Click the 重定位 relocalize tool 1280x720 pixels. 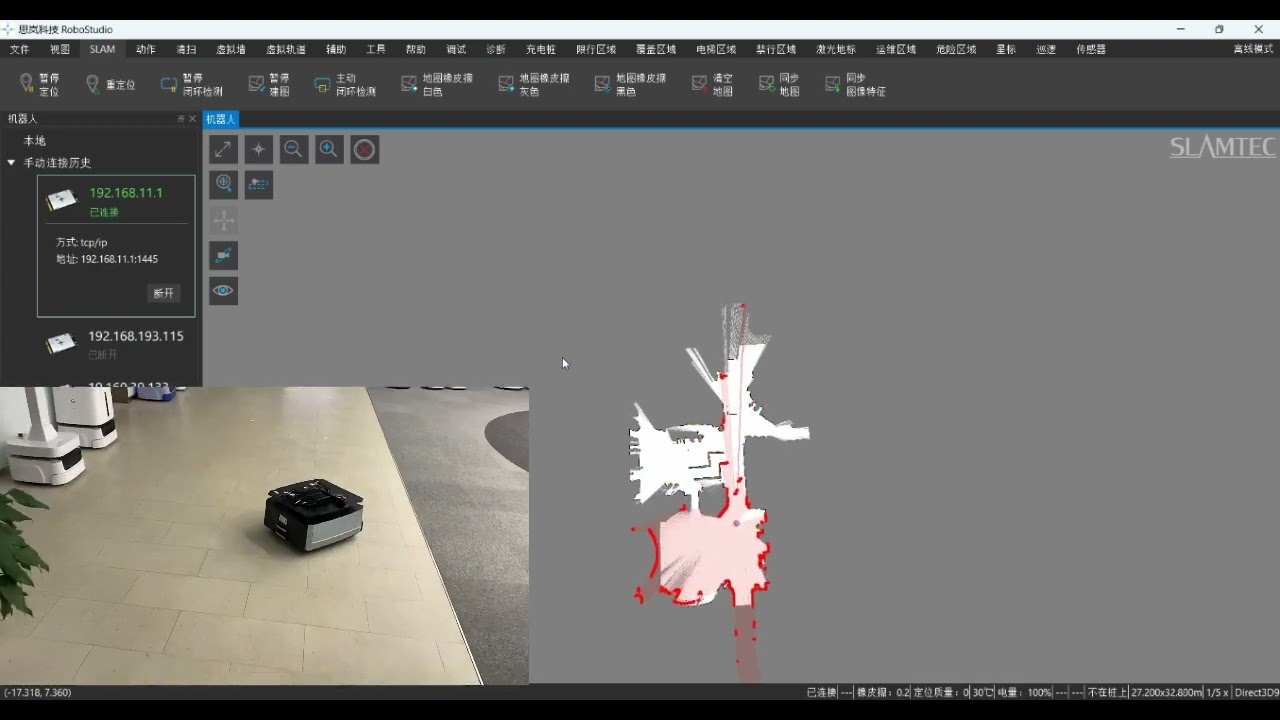point(110,85)
